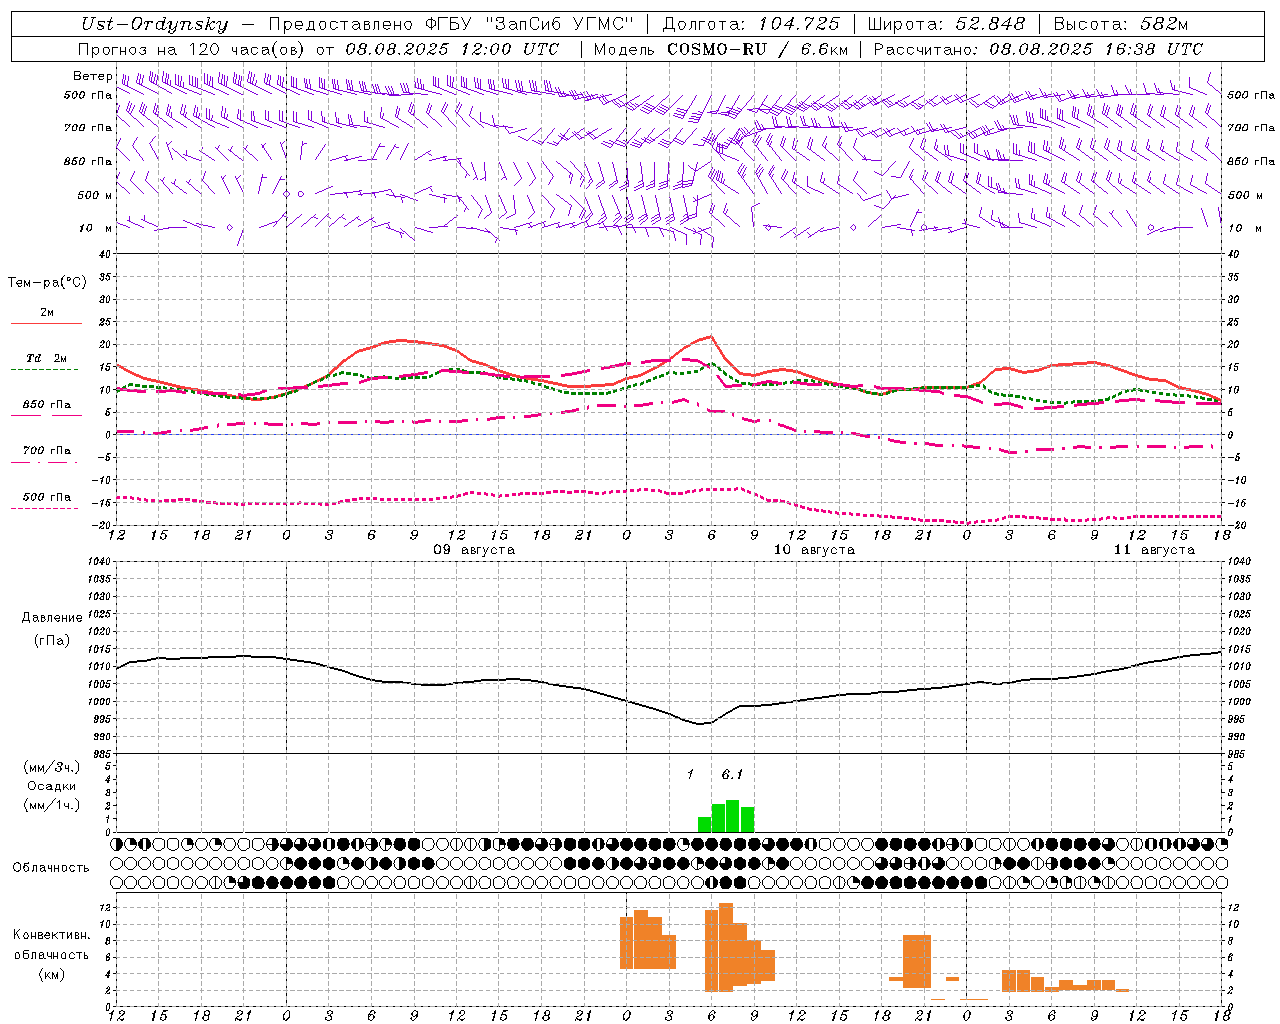Click the pink dotted line sample under legend "500 гПа"
Screen dimensions: 1280x1024
pyautogui.click(x=46, y=508)
